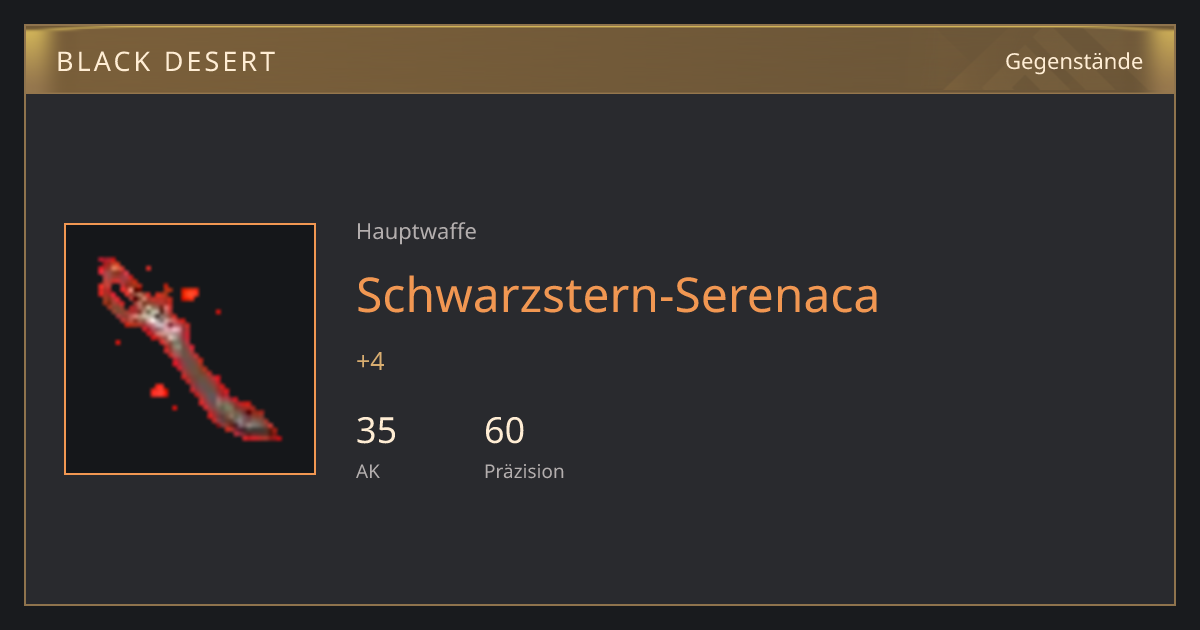The height and width of the screenshot is (630, 1200).
Task: Select the AK value 35
Action: tap(376, 431)
